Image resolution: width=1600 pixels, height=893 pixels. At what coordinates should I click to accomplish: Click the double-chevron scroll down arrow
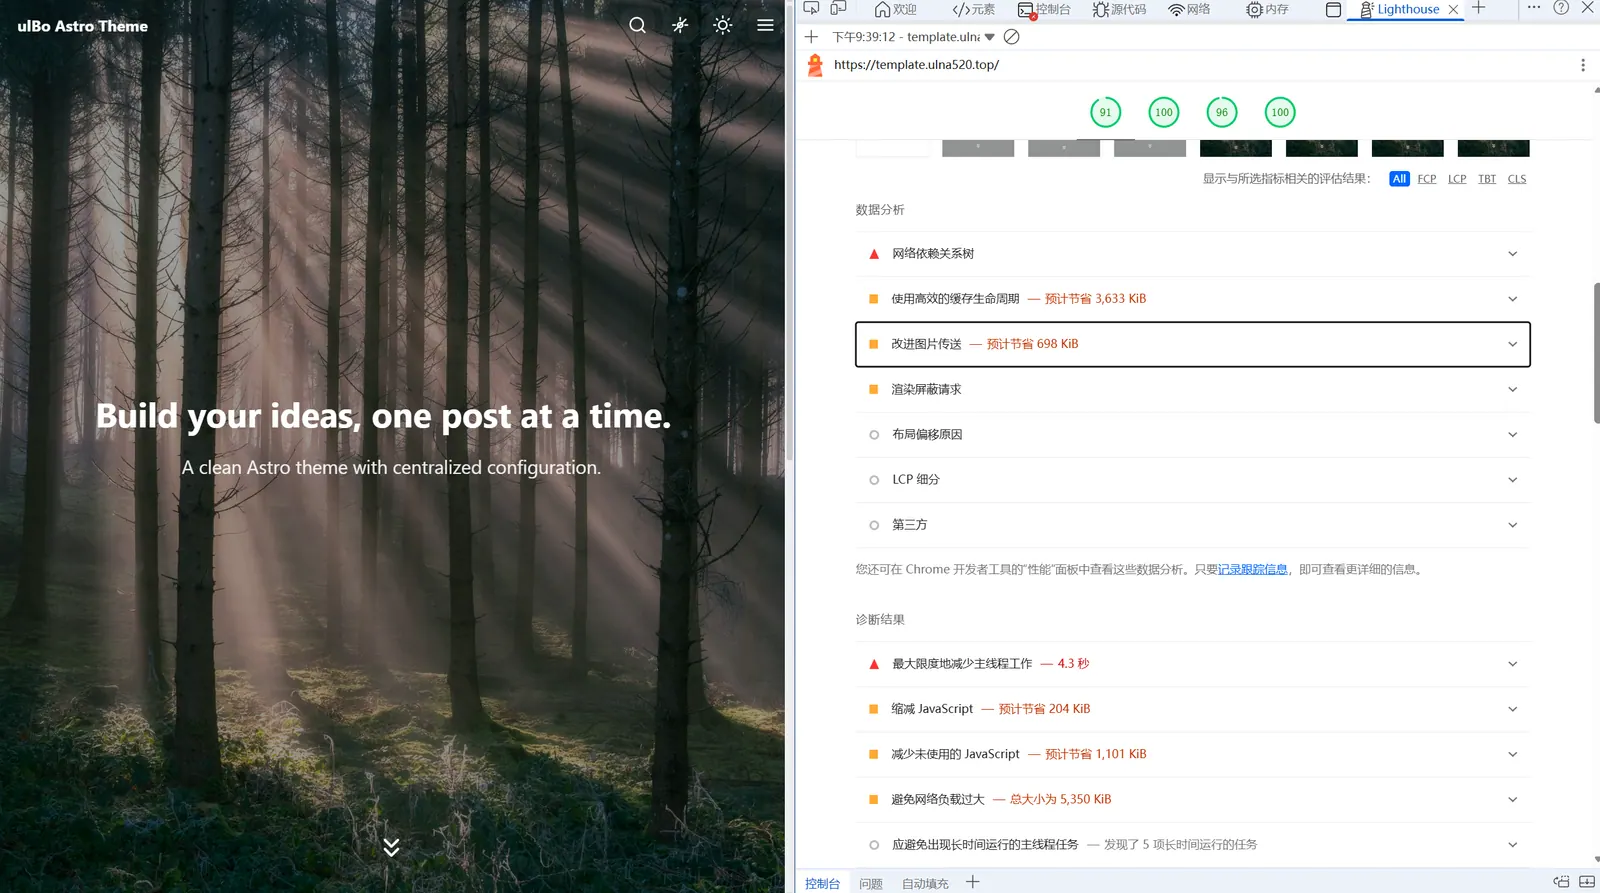(x=391, y=847)
